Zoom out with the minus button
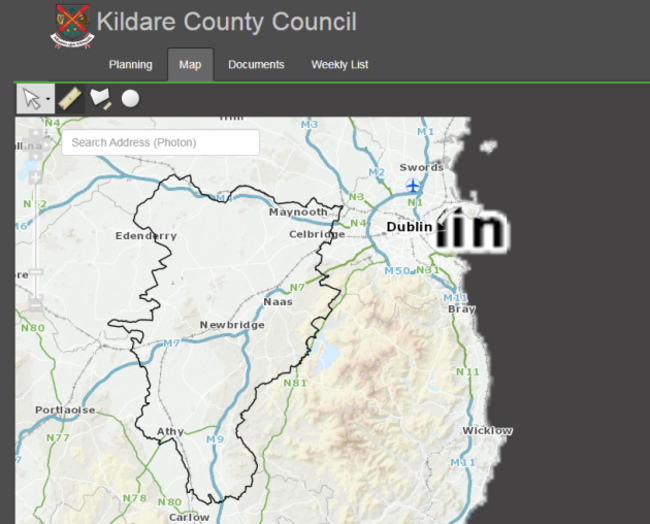This screenshot has height=524, width=650. tap(36, 305)
